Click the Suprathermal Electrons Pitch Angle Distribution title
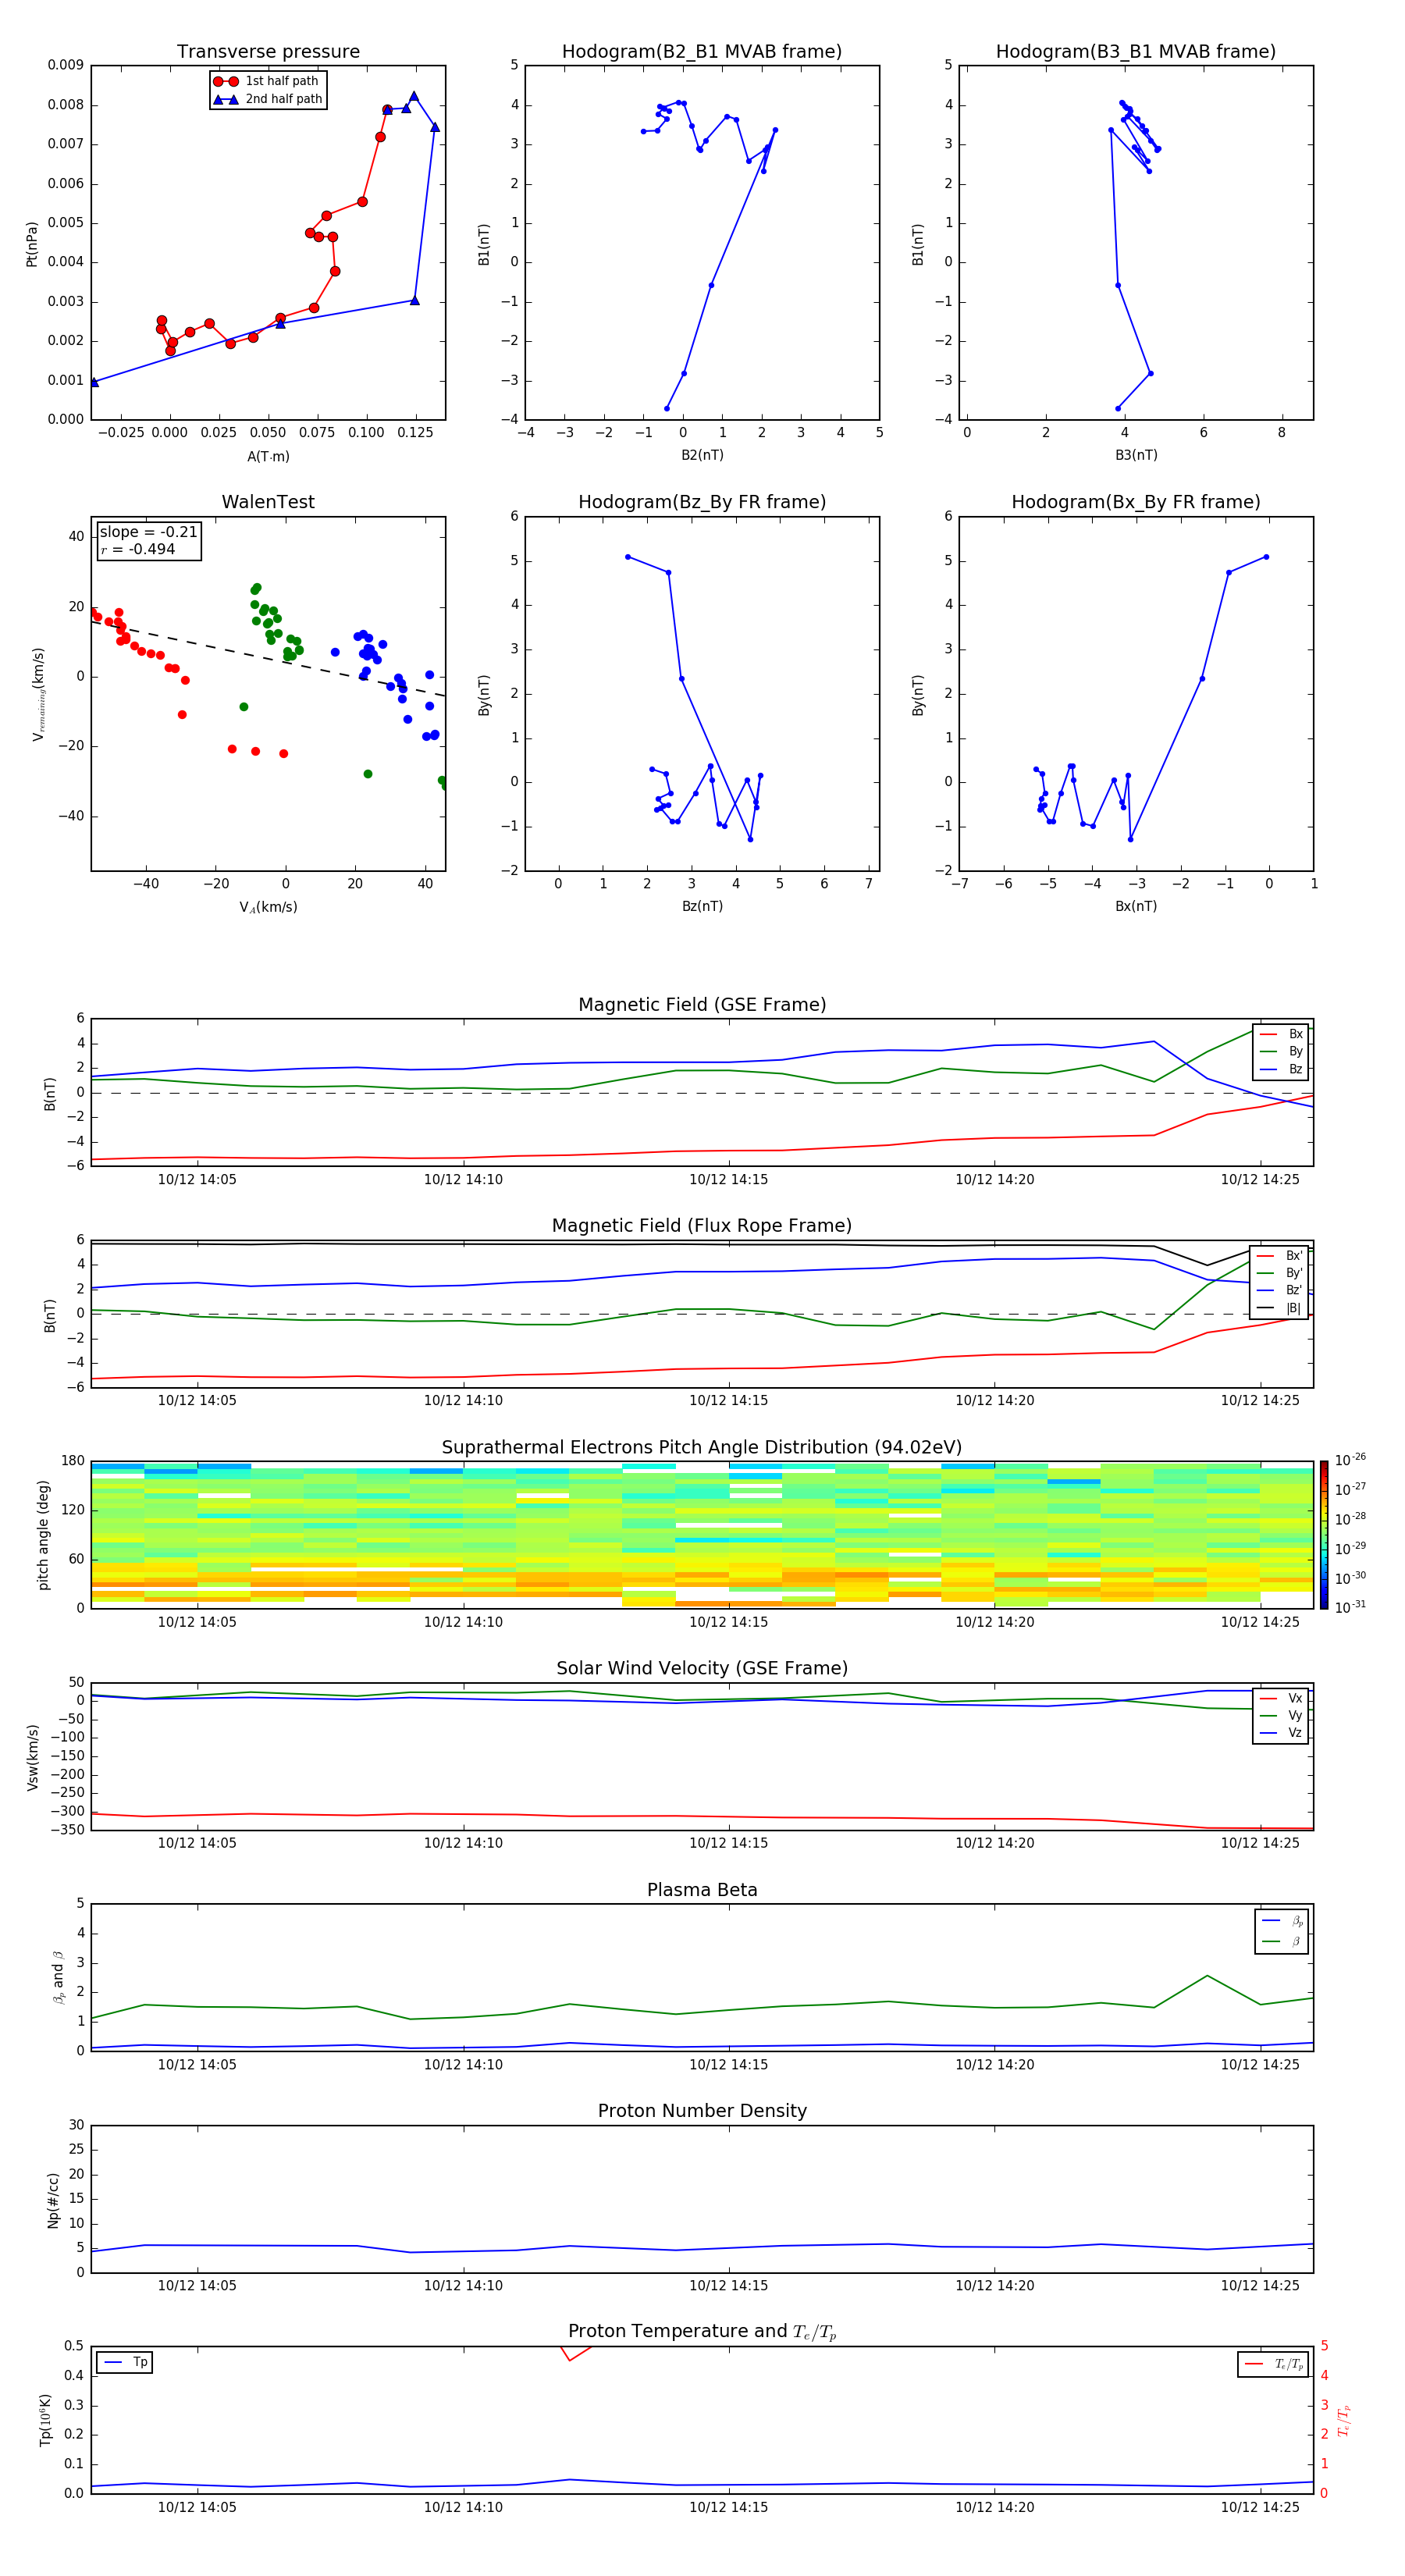The image size is (1405, 2576). 702,1448
